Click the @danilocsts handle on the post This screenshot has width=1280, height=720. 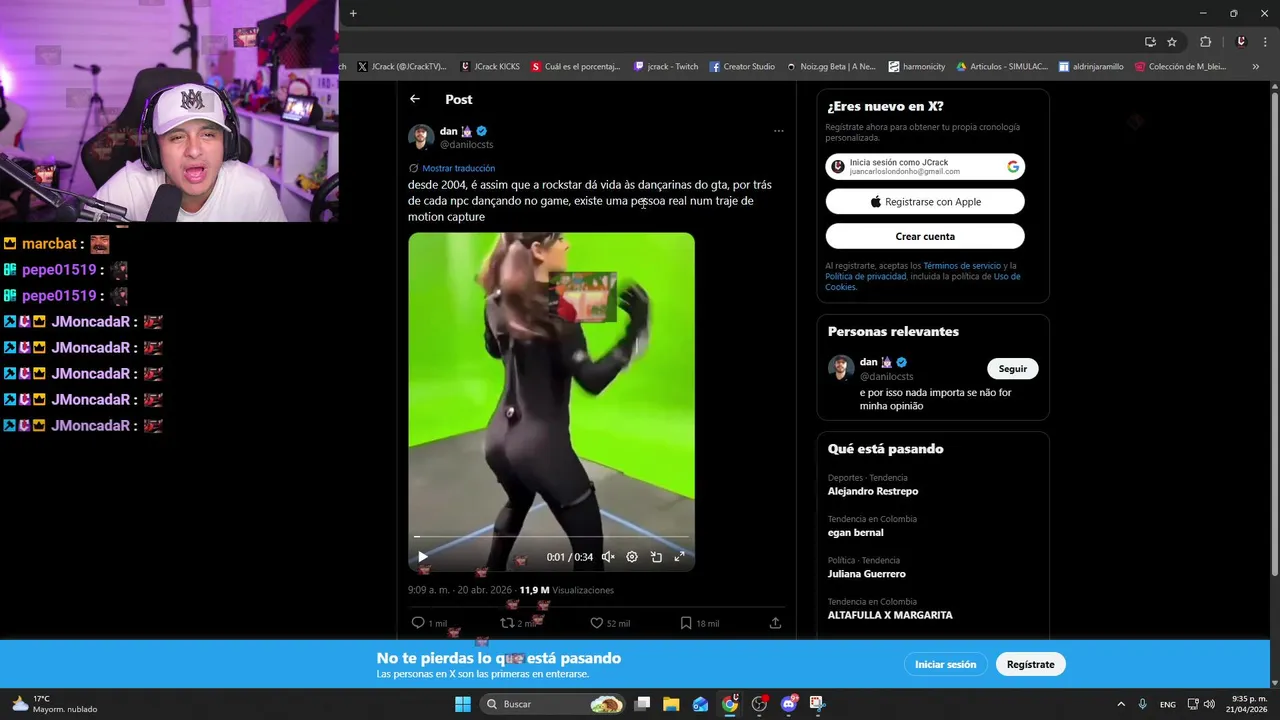coord(467,145)
